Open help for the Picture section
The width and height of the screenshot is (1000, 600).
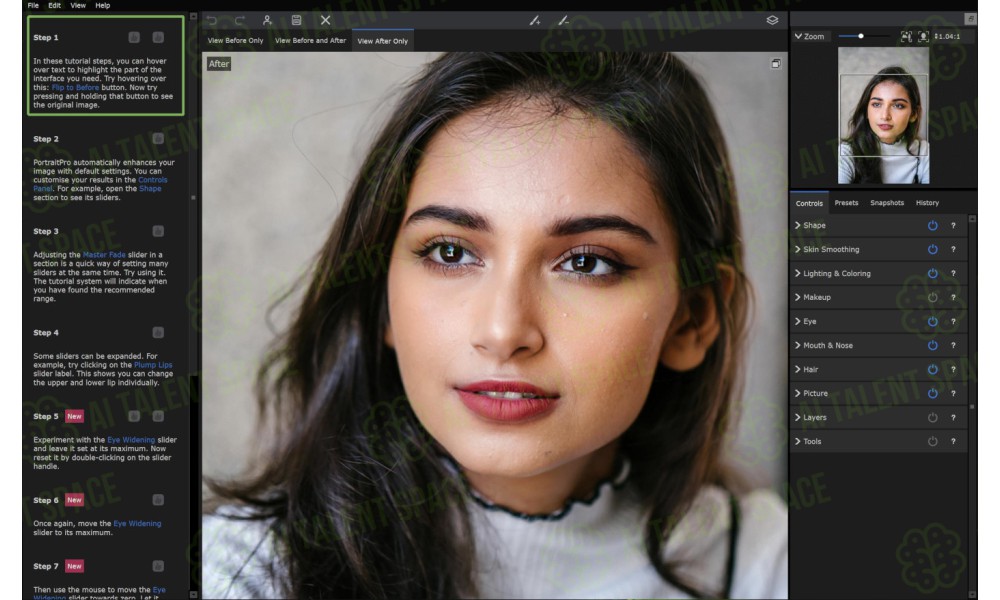point(953,393)
